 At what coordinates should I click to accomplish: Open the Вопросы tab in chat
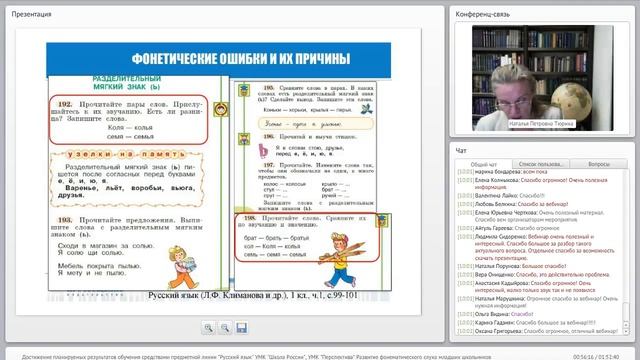pos(599,164)
